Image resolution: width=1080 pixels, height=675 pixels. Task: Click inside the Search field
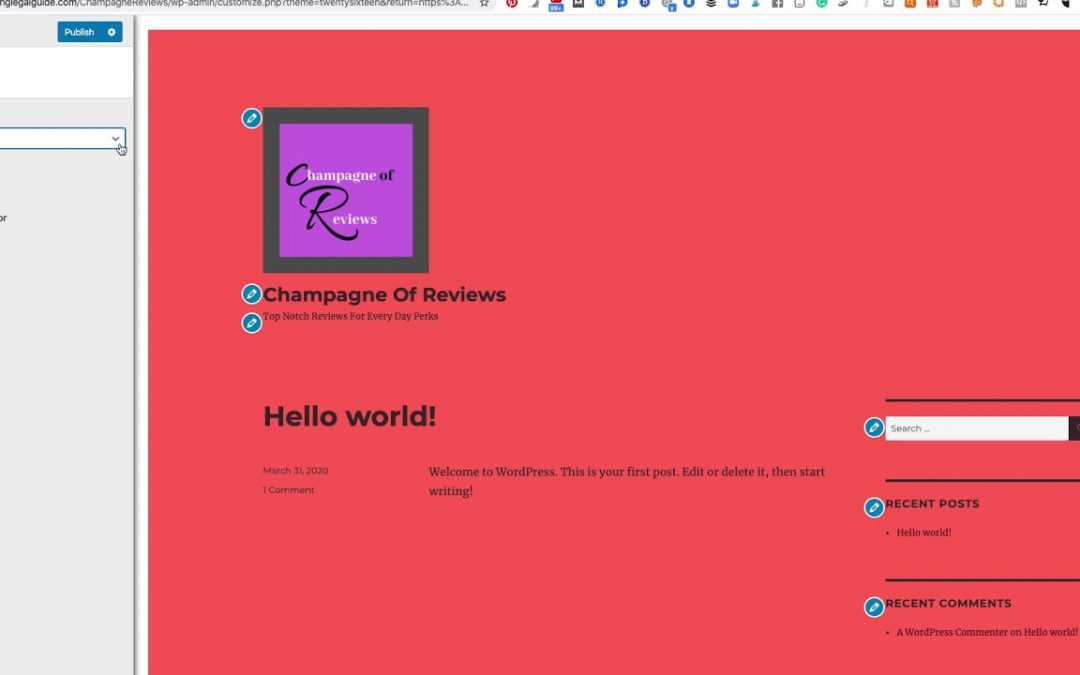pos(975,428)
